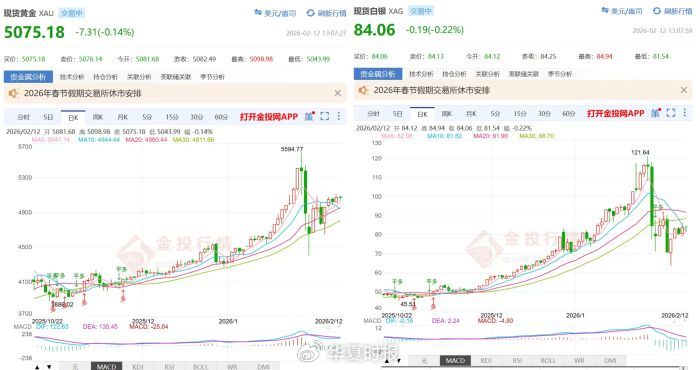The image size is (700, 370).
Task: Open the 季节分析 tab in the gold panel
Action: [212, 77]
